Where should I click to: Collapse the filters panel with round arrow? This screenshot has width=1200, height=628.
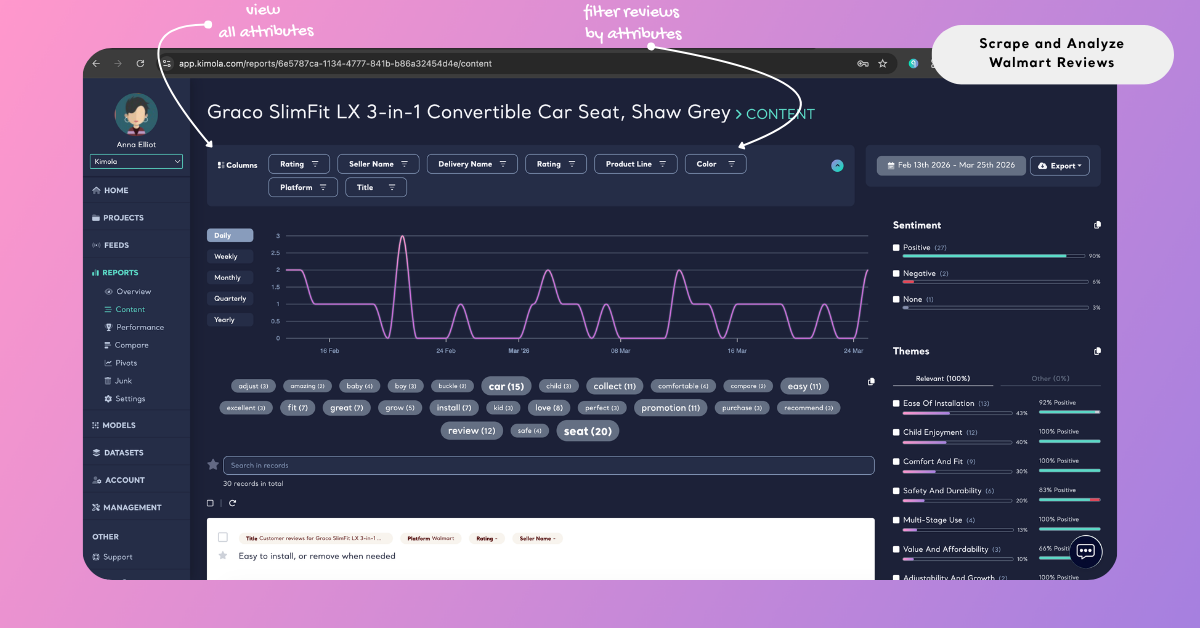click(x=837, y=166)
